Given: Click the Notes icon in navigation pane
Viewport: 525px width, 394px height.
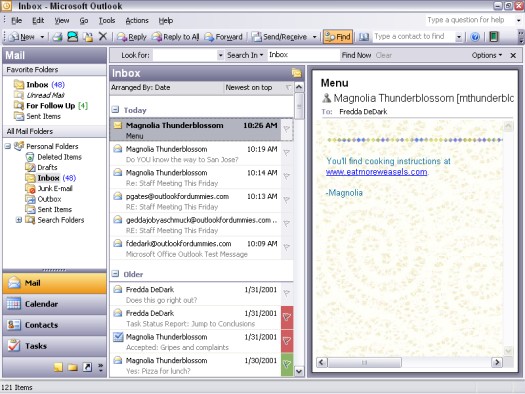Looking at the screenshot, I should (58, 368).
